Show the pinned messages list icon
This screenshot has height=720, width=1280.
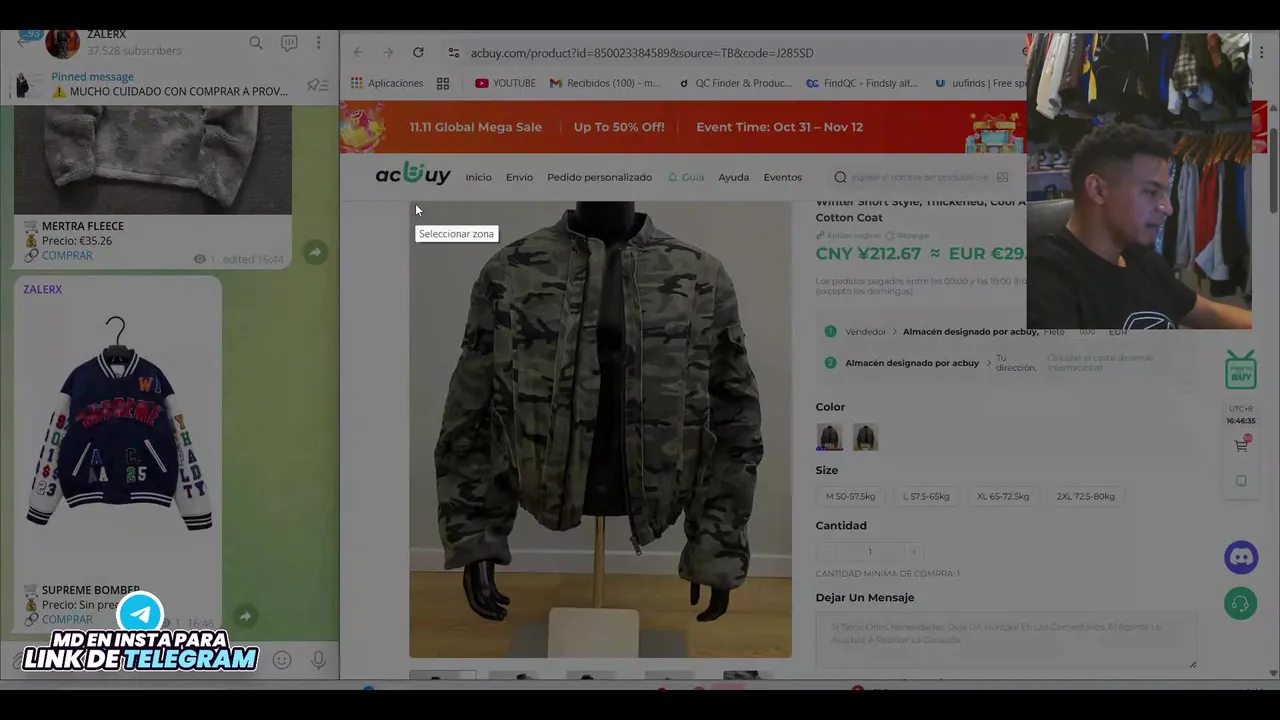(317, 85)
